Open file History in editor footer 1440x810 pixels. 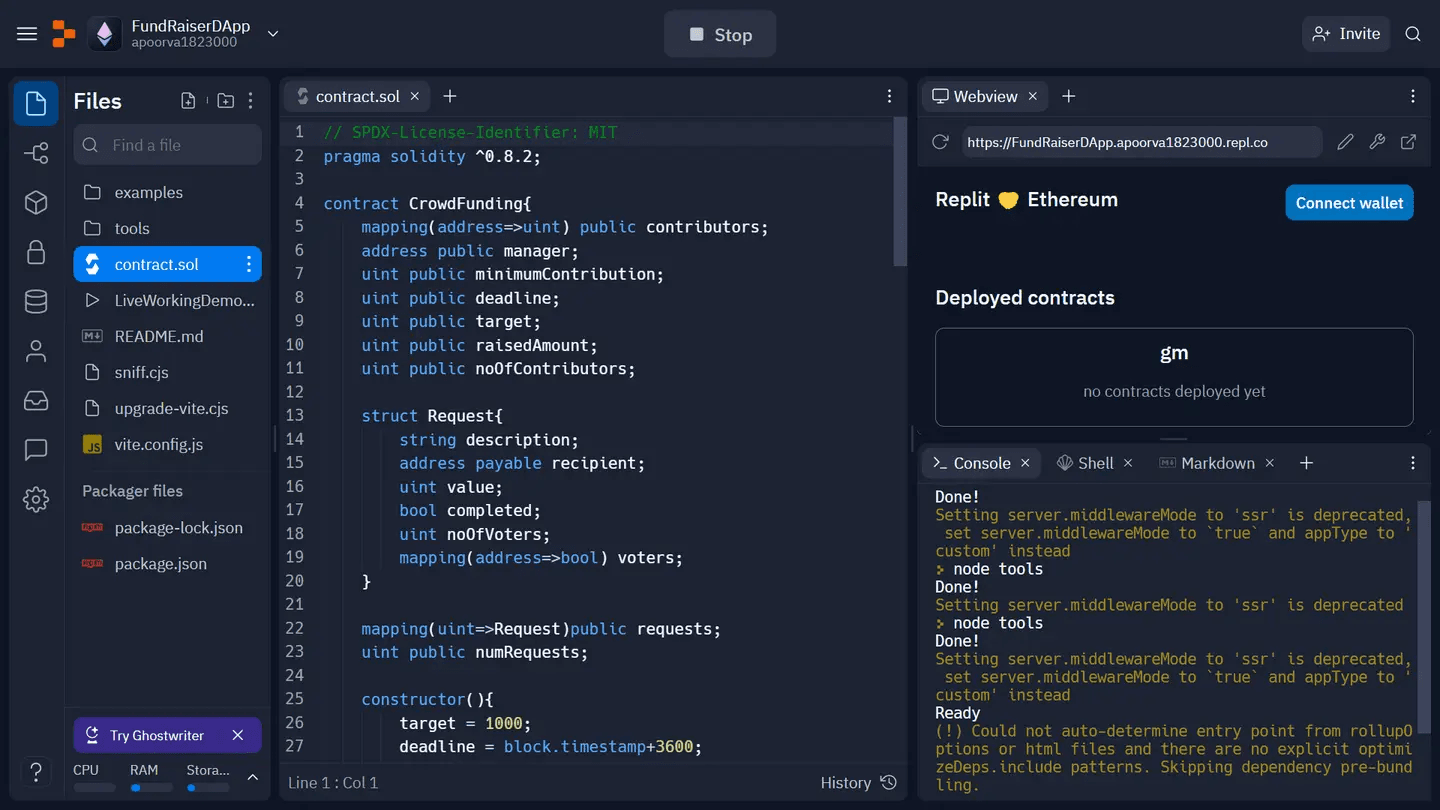pyautogui.click(x=858, y=783)
